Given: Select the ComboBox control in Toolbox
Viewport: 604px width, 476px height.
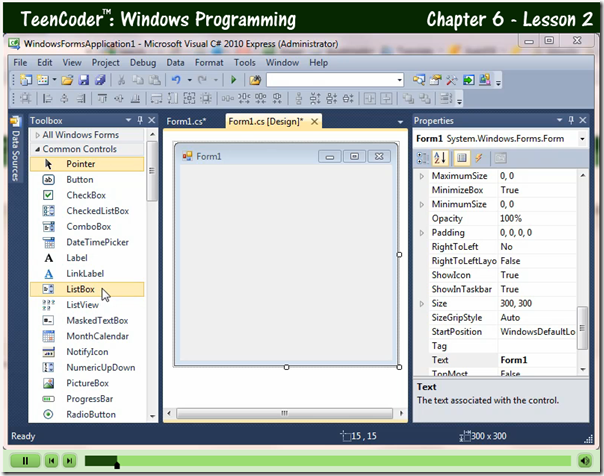Looking at the screenshot, I should click(89, 226).
